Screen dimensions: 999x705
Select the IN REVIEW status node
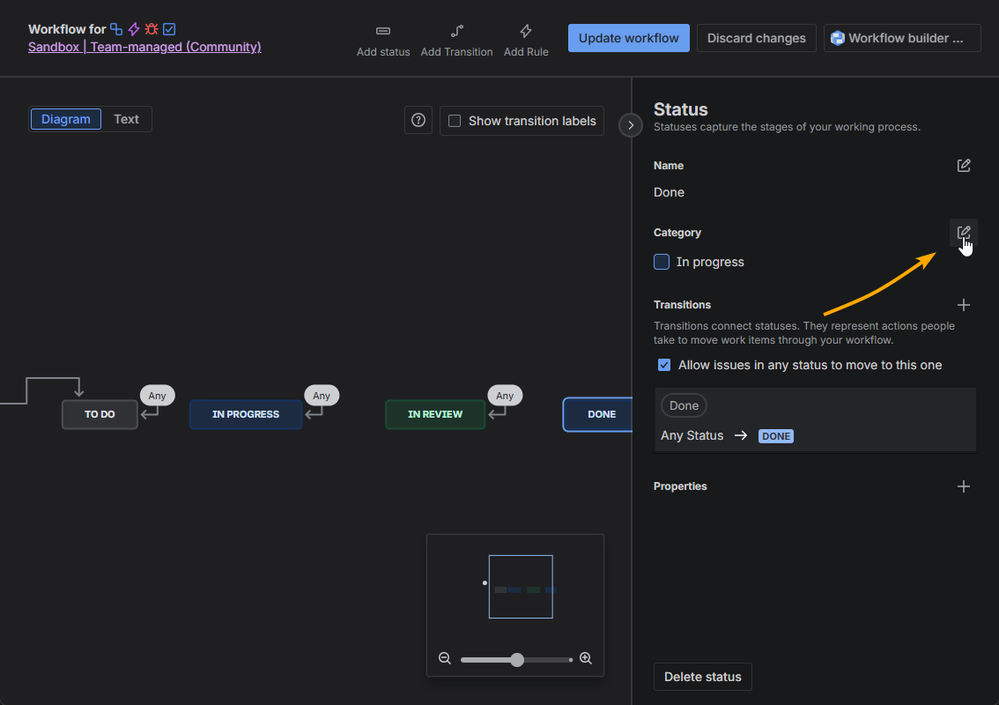coord(435,415)
